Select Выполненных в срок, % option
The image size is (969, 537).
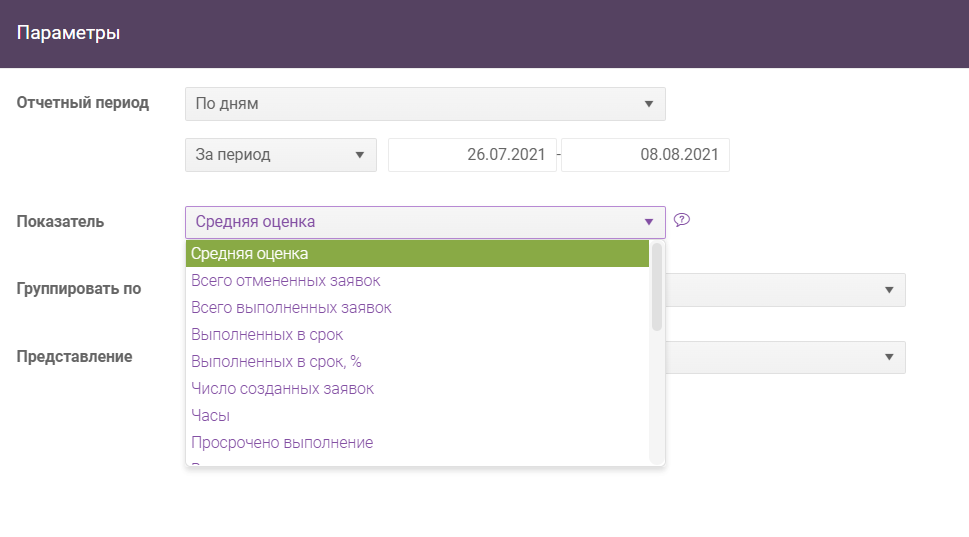tap(417, 362)
